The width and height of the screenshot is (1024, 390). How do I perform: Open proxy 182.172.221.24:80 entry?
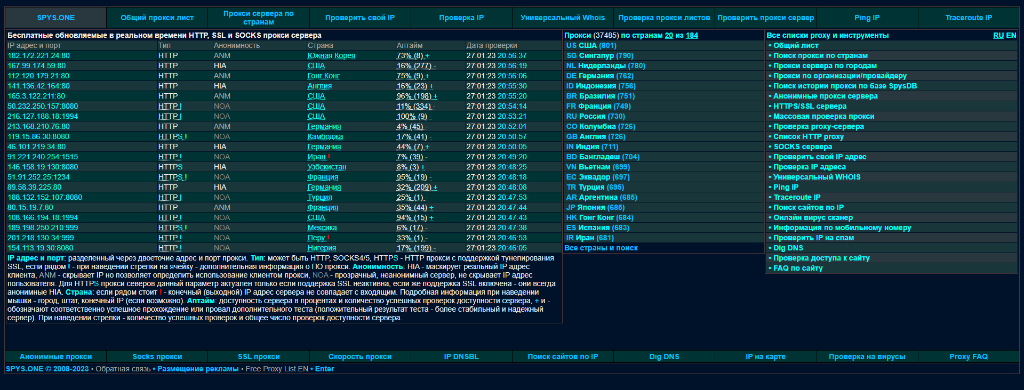coord(39,56)
